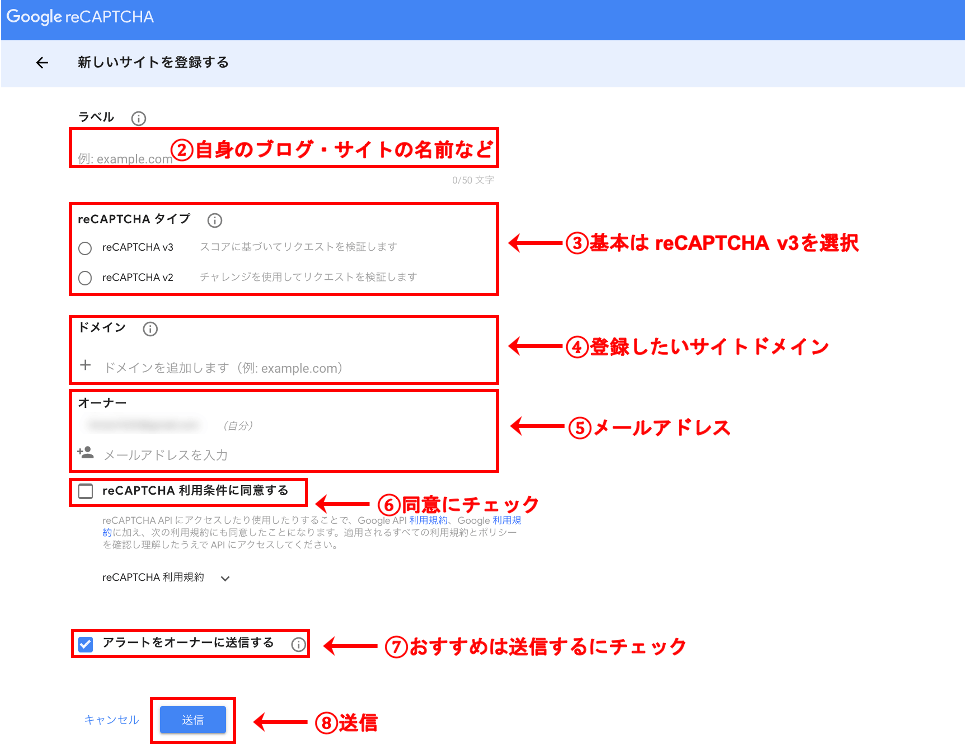
Task: Open the reCAPTCHA タイプ info icon
Action: pos(214,220)
